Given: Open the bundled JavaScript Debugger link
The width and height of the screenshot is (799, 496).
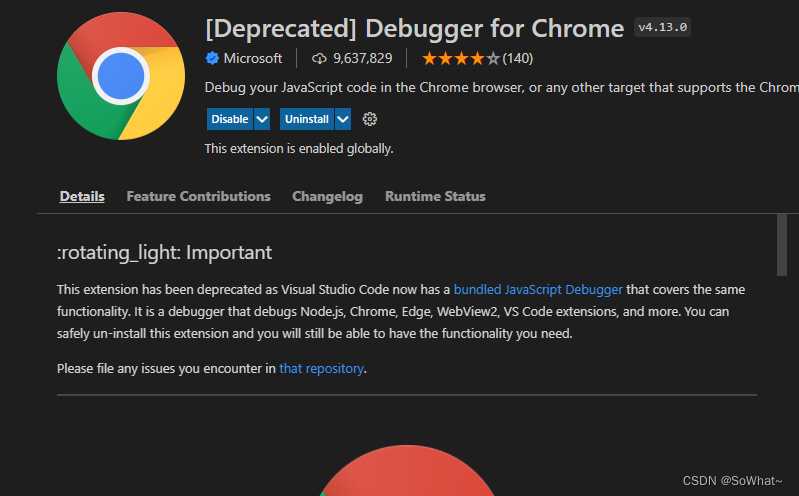Looking at the screenshot, I should (538, 290).
